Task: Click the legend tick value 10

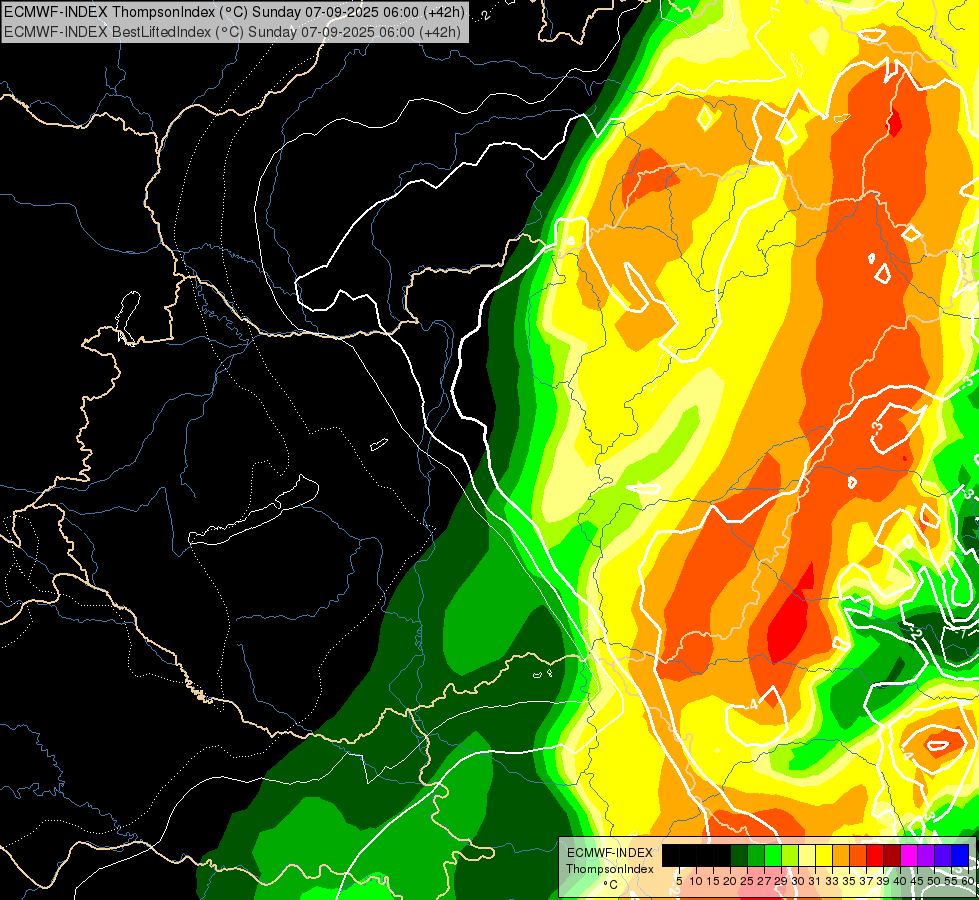Action: pyautogui.click(x=696, y=881)
